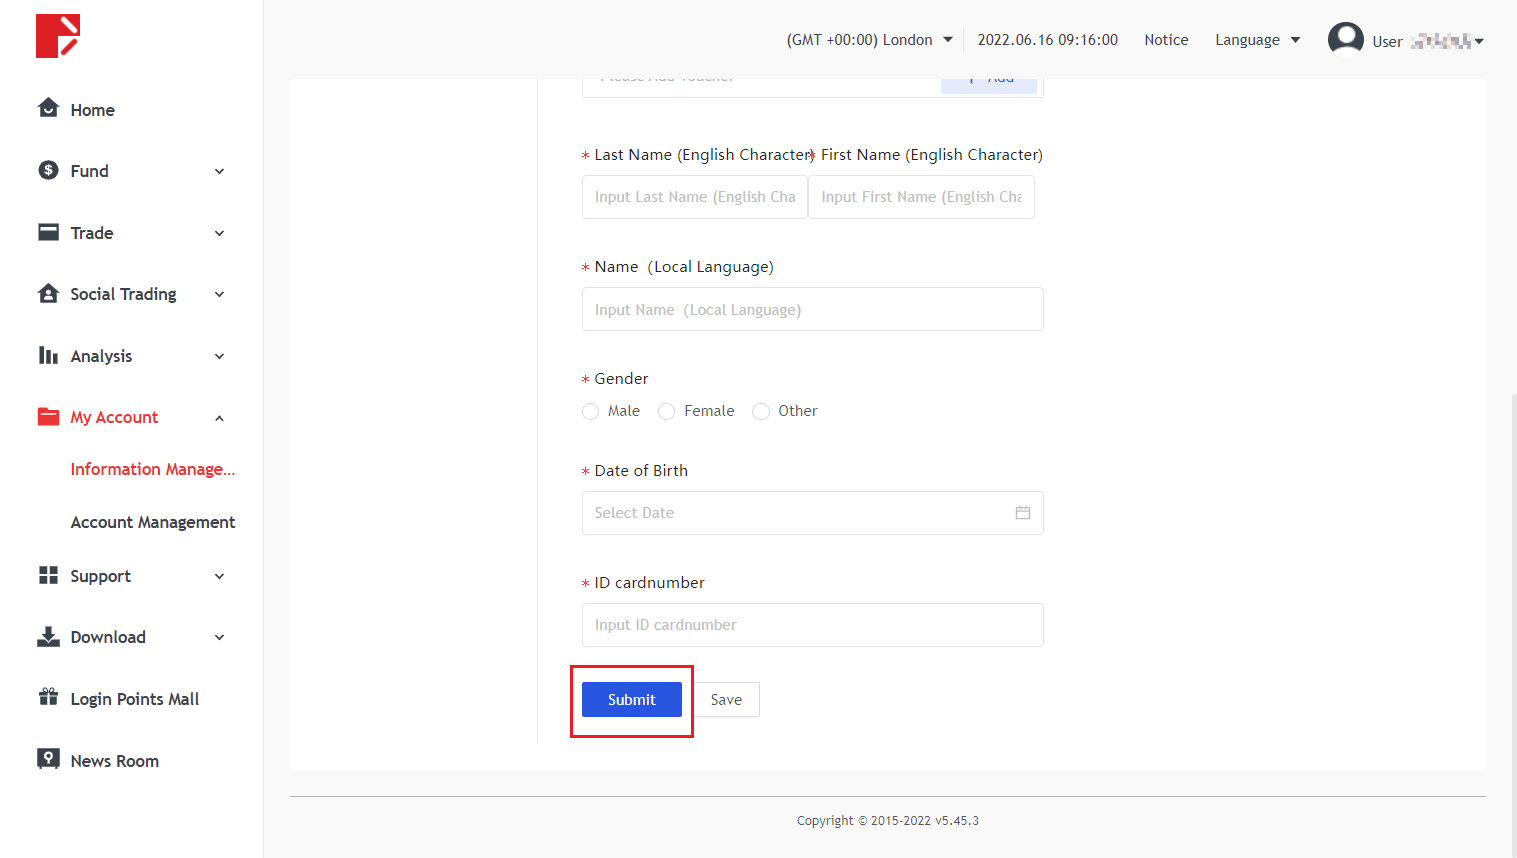Select the Female gender radio button

[667, 412]
